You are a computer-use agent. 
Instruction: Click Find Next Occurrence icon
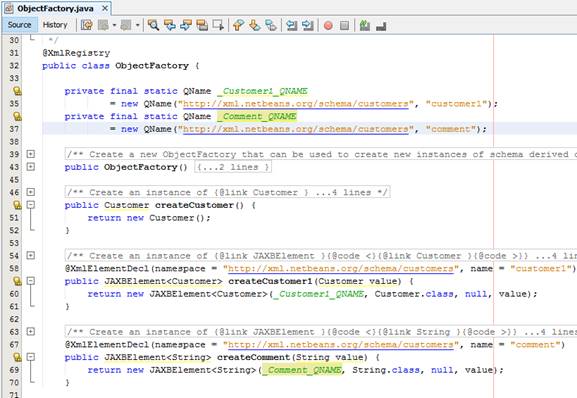(x=186, y=25)
